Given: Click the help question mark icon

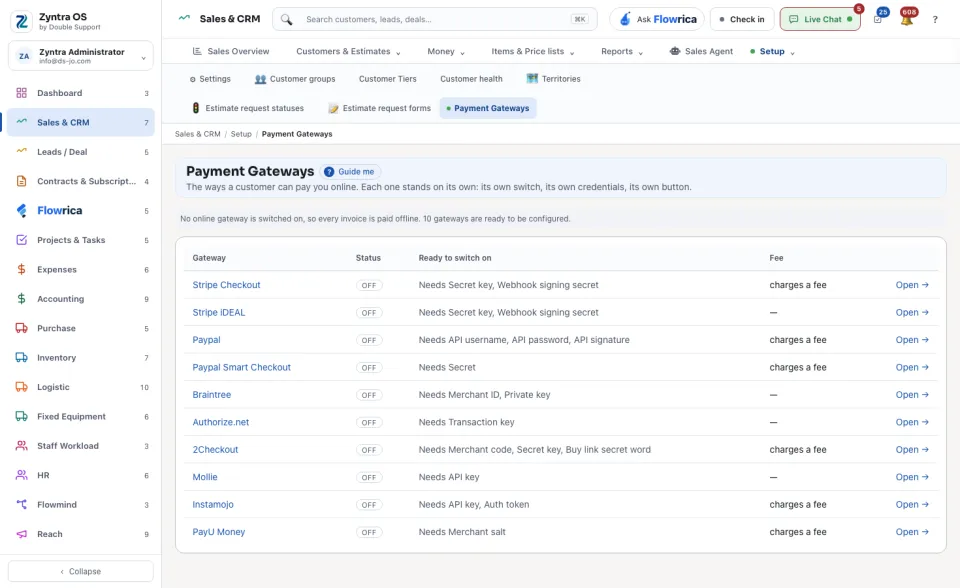Looking at the screenshot, I should (x=935, y=20).
